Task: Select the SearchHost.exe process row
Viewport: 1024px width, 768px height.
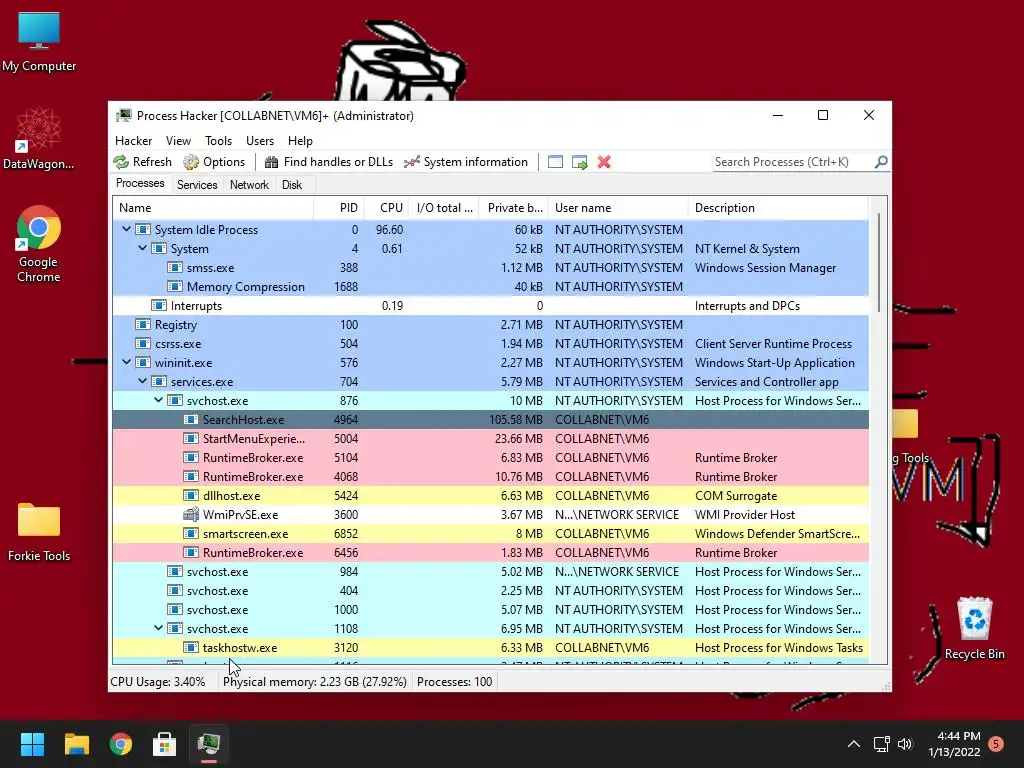Action: 490,419
